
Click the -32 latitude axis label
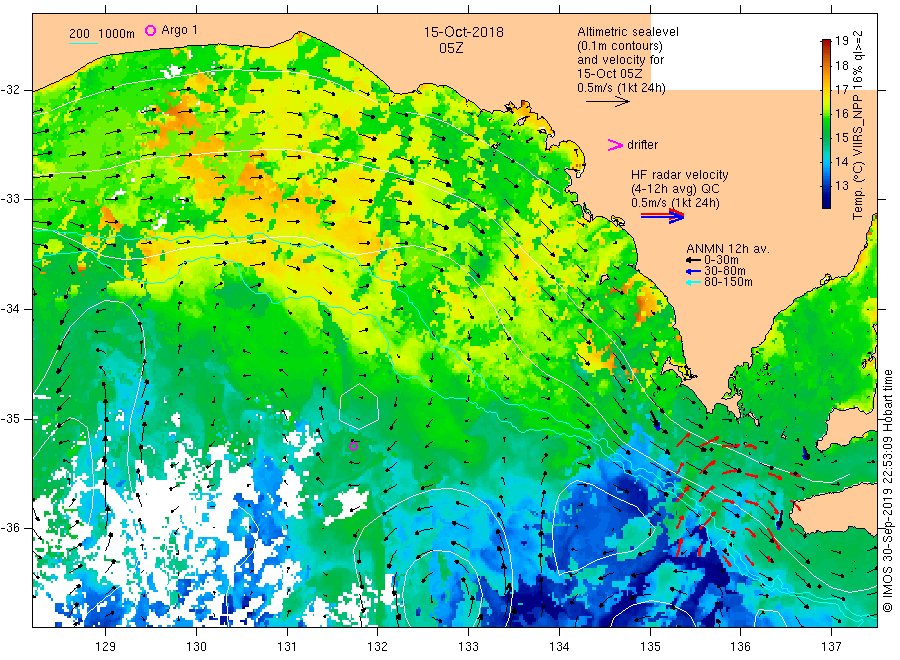[11, 90]
